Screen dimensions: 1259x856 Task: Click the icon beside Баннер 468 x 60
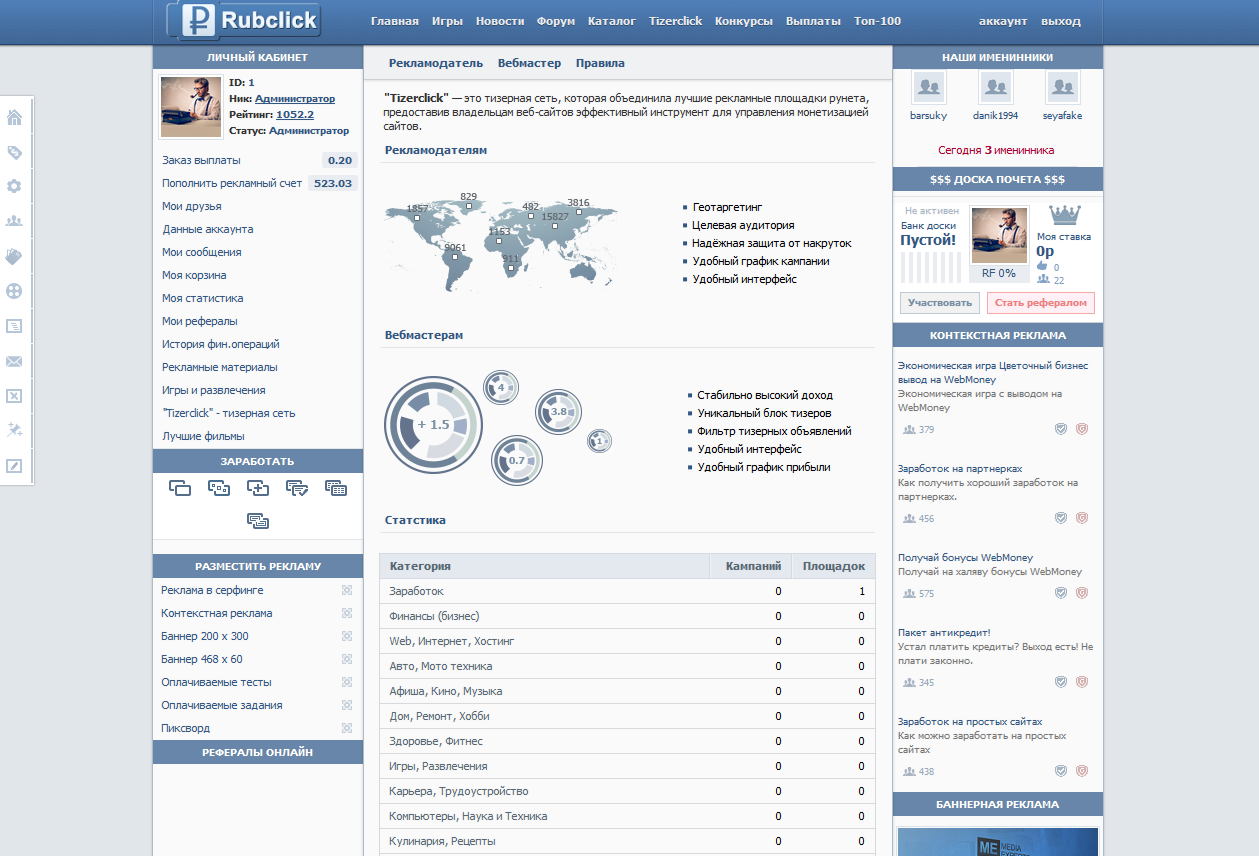click(x=347, y=660)
